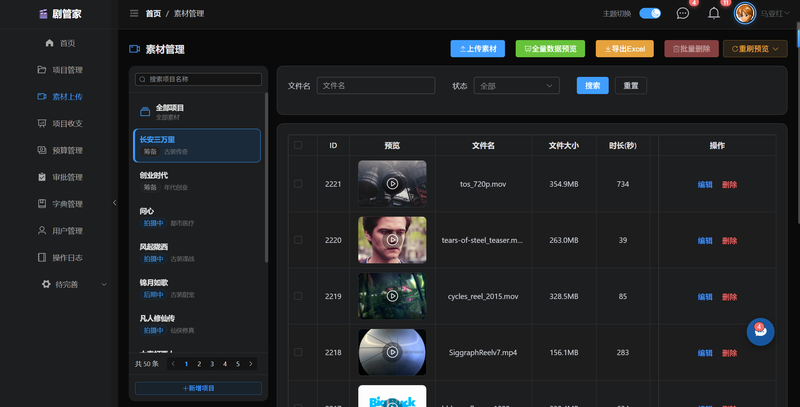Viewport: 800px width, 407px height.
Task: Open 审批管理 in the sidebar
Action: [67, 177]
